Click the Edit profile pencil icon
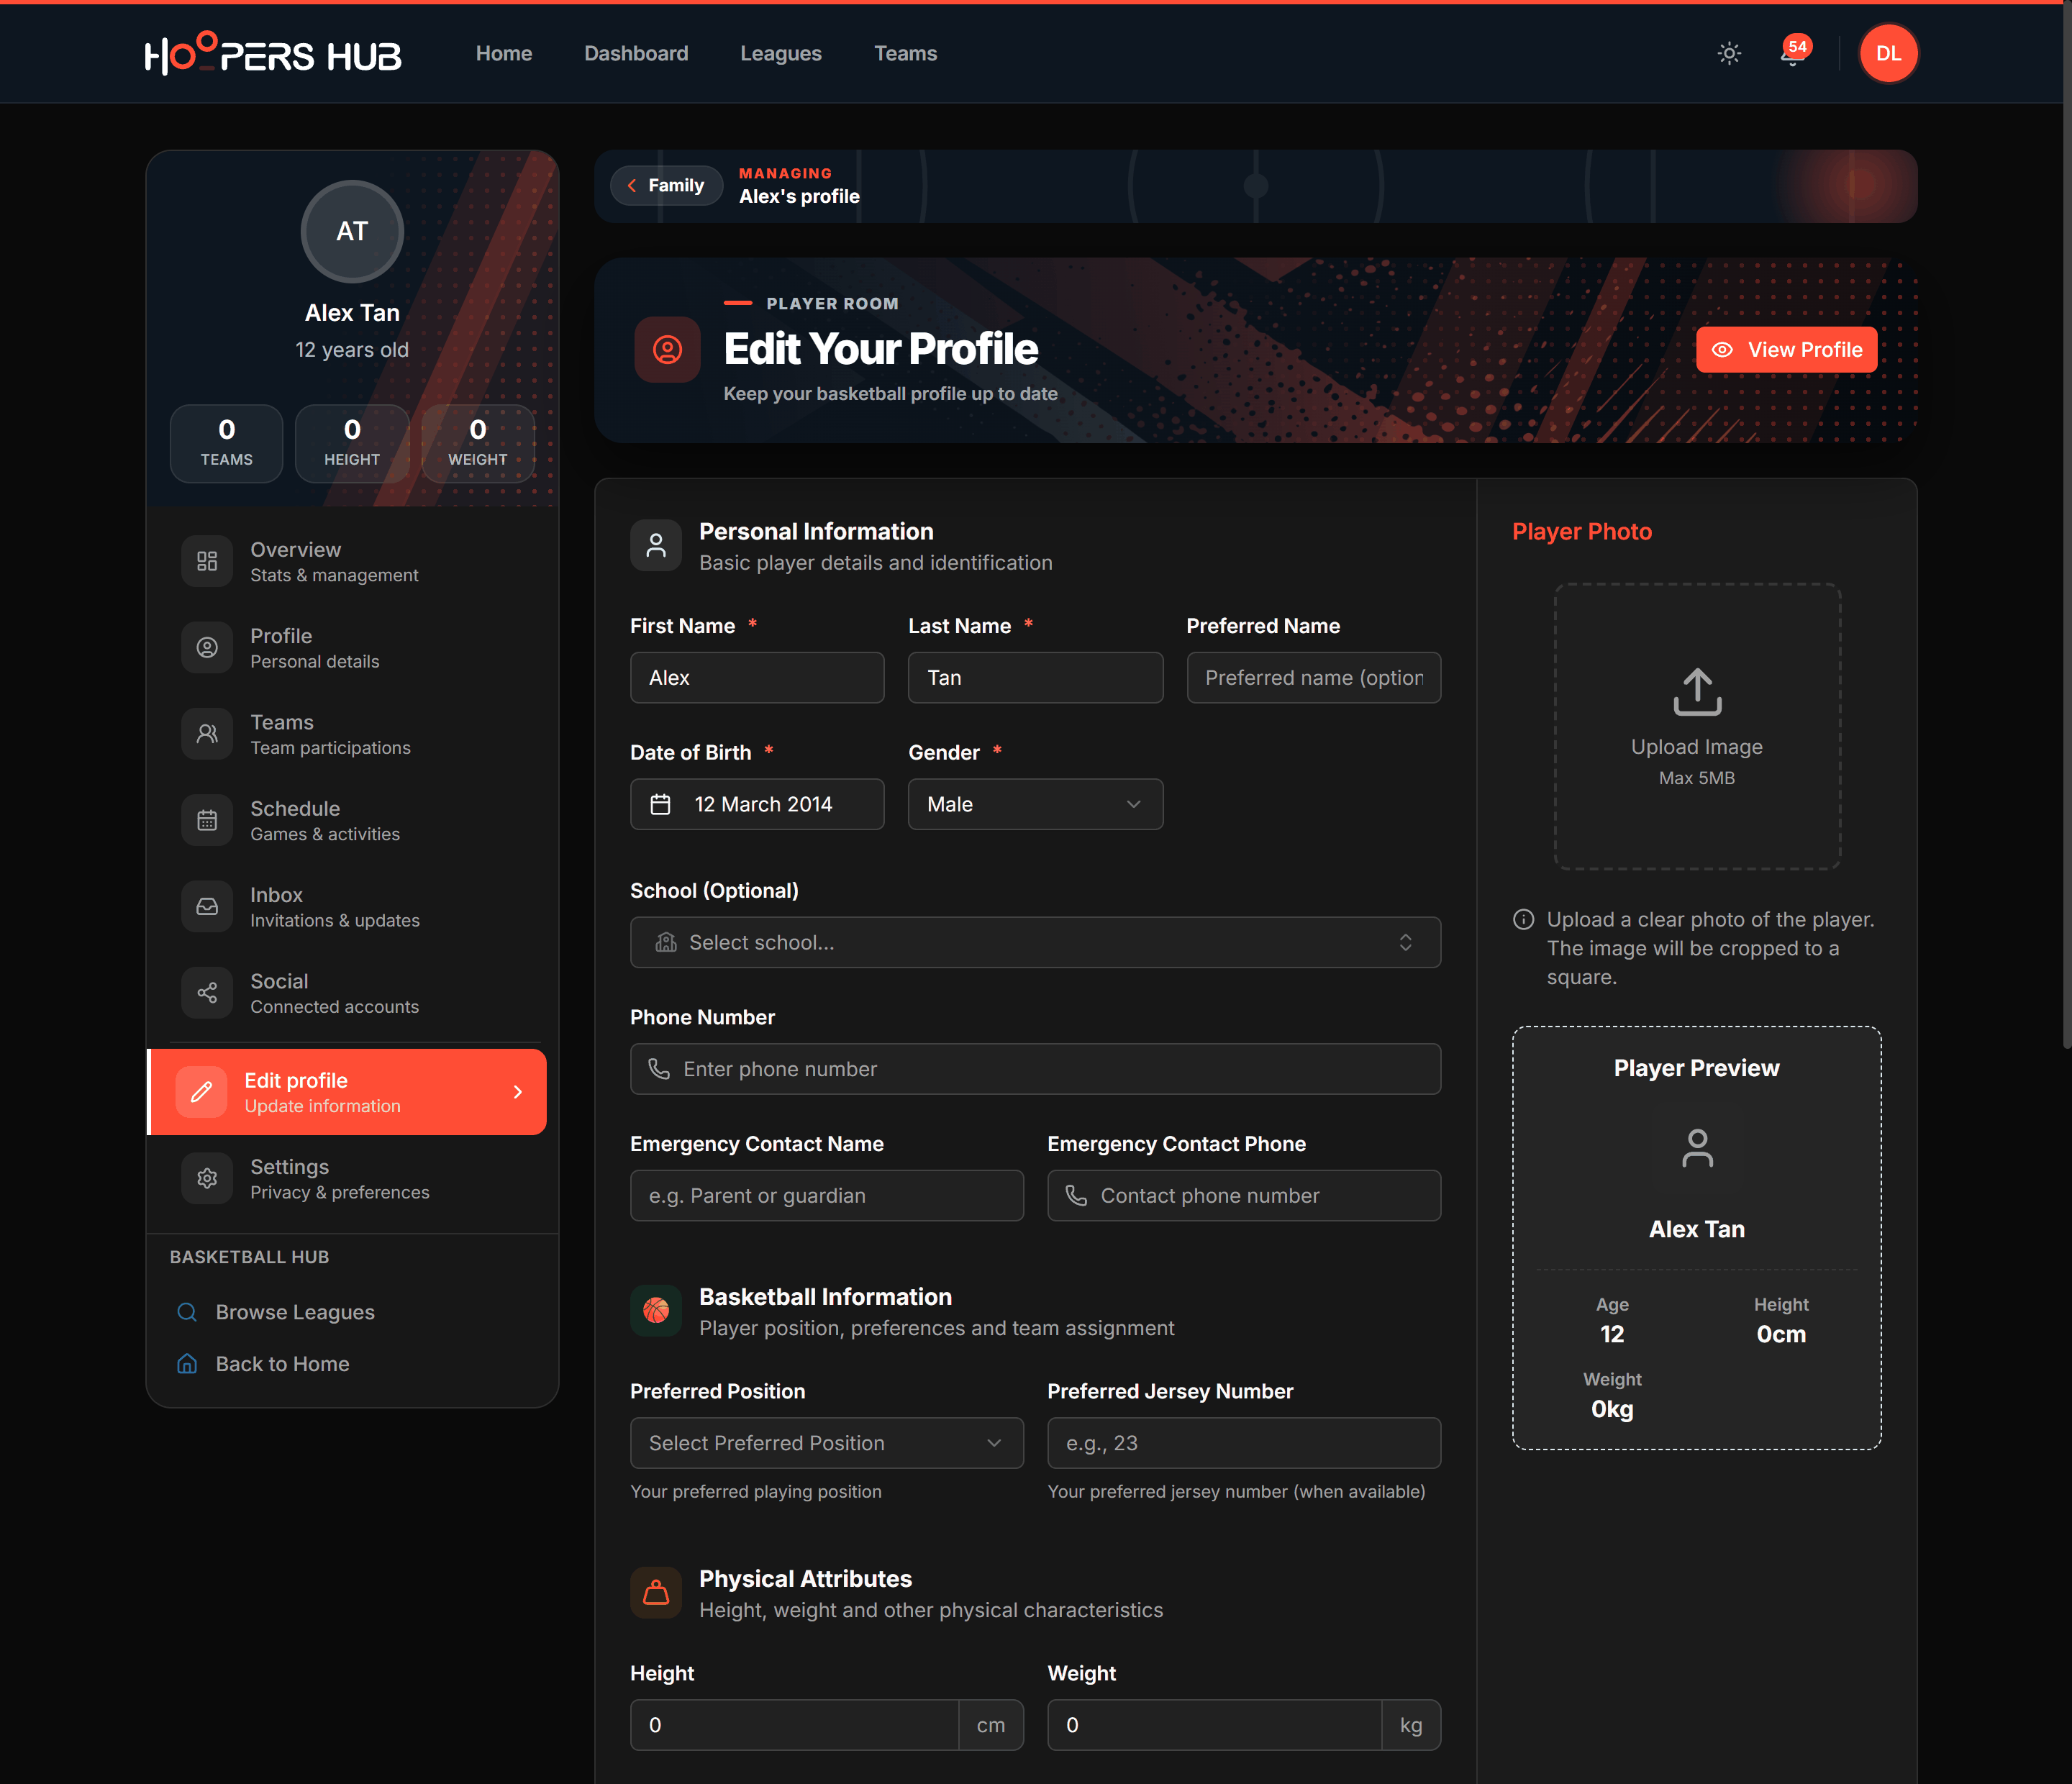This screenshot has height=1784, width=2072. tap(201, 1092)
